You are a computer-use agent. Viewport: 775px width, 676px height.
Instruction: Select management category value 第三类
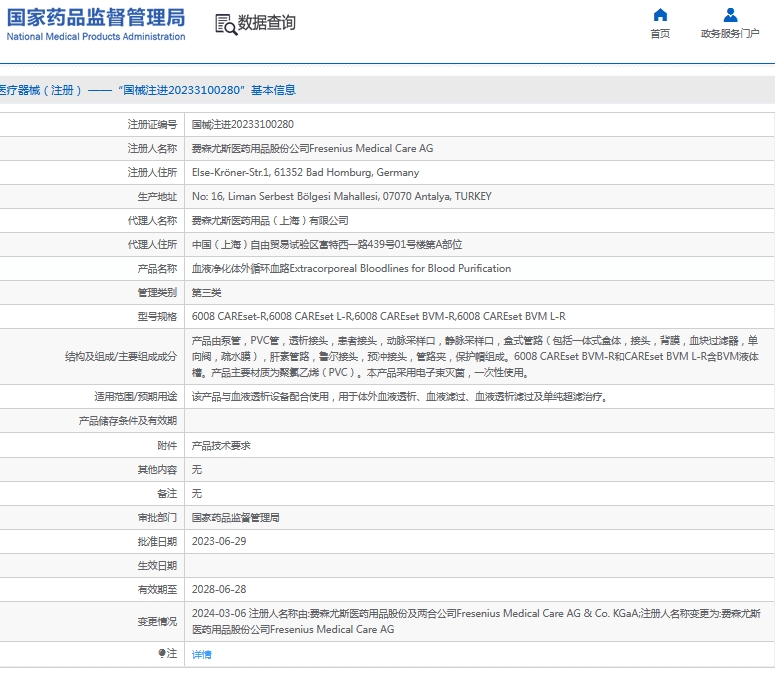tap(207, 293)
